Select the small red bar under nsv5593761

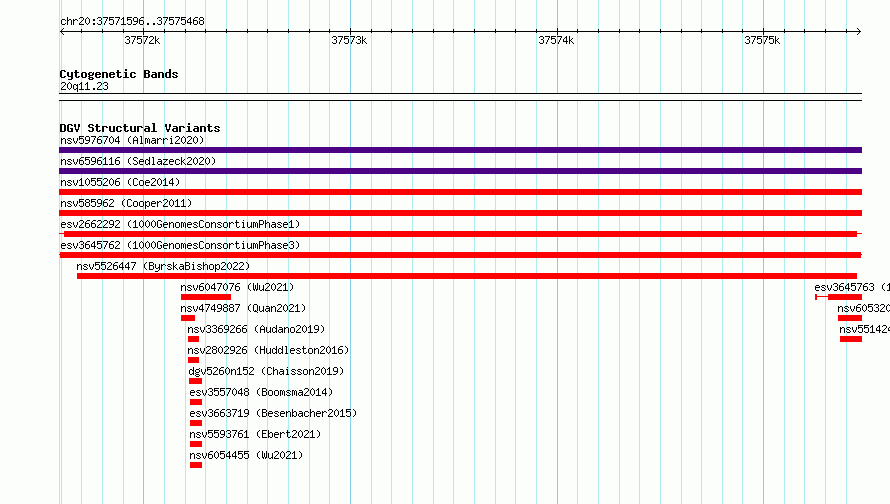tap(196, 444)
